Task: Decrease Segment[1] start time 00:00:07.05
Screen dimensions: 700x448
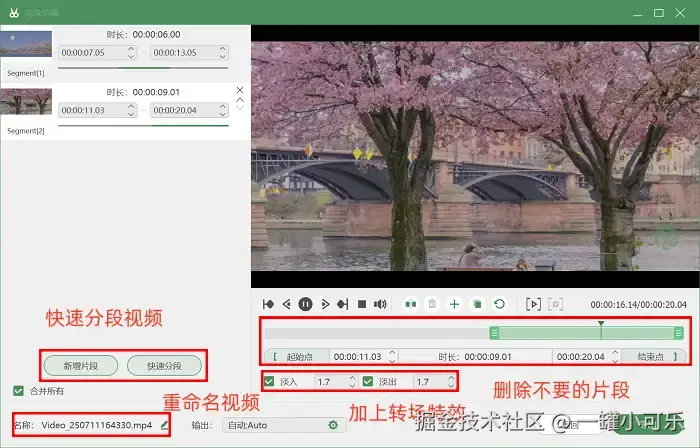Action: click(131, 56)
